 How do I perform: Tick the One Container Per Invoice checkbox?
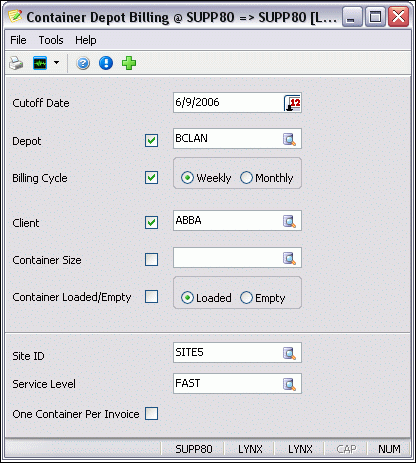pyautogui.click(x=152, y=414)
